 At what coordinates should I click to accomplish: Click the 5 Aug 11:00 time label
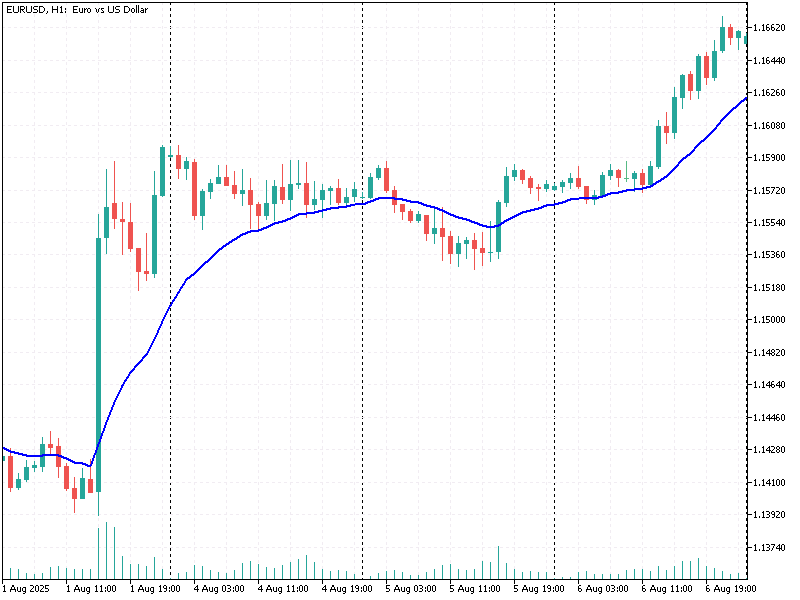pyautogui.click(x=475, y=589)
